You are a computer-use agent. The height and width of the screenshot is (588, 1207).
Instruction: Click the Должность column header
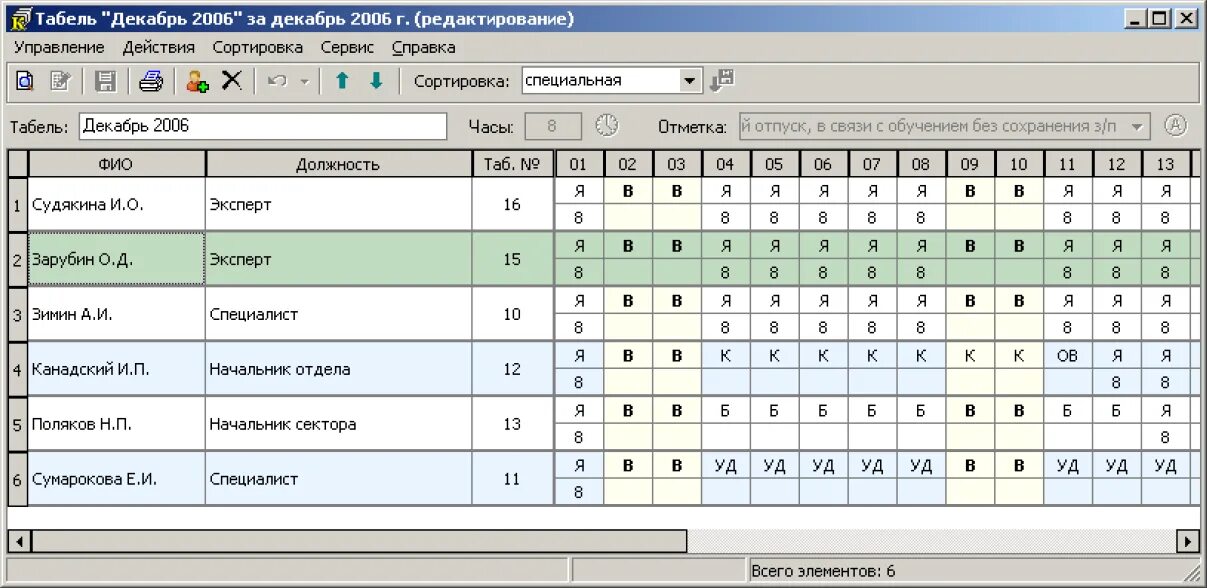(338, 164)
